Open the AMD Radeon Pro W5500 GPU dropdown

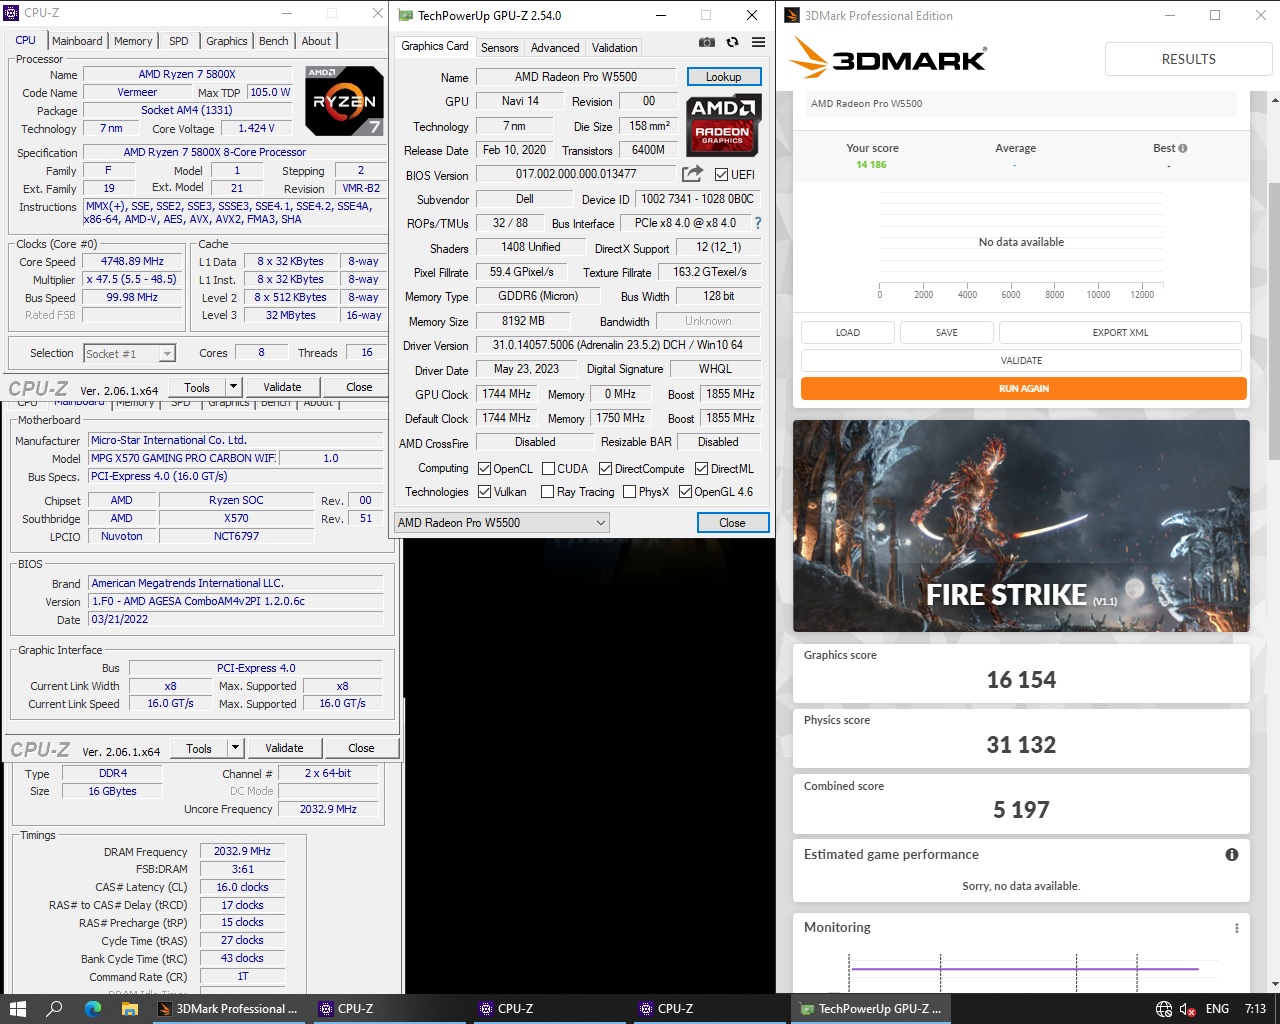pos(502,522)
